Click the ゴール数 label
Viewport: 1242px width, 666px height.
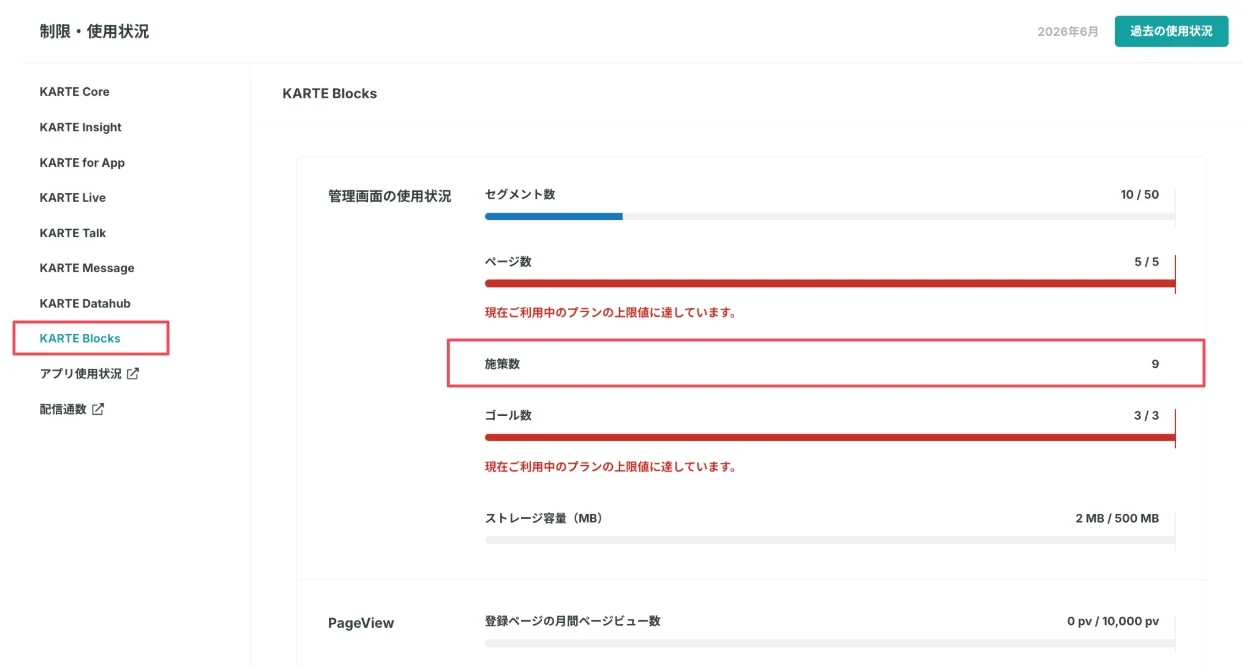tap(508, 415)
